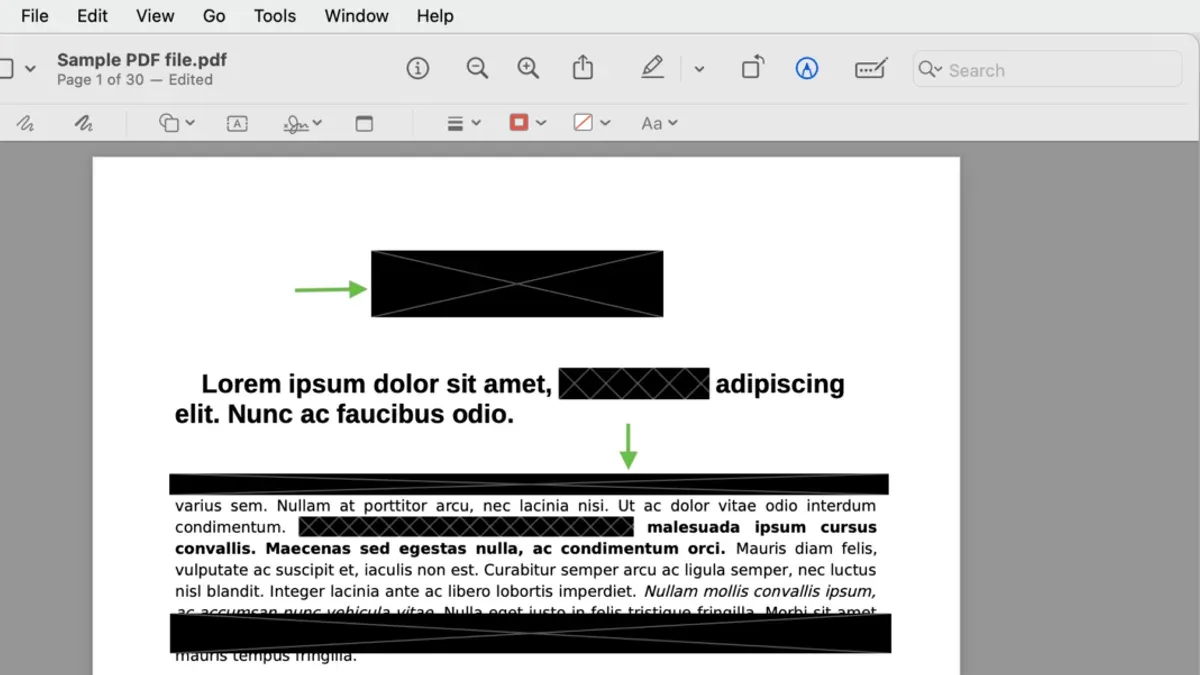
Task: Click the search magnifier dropdown icon
Action: [x=930, y=69]
